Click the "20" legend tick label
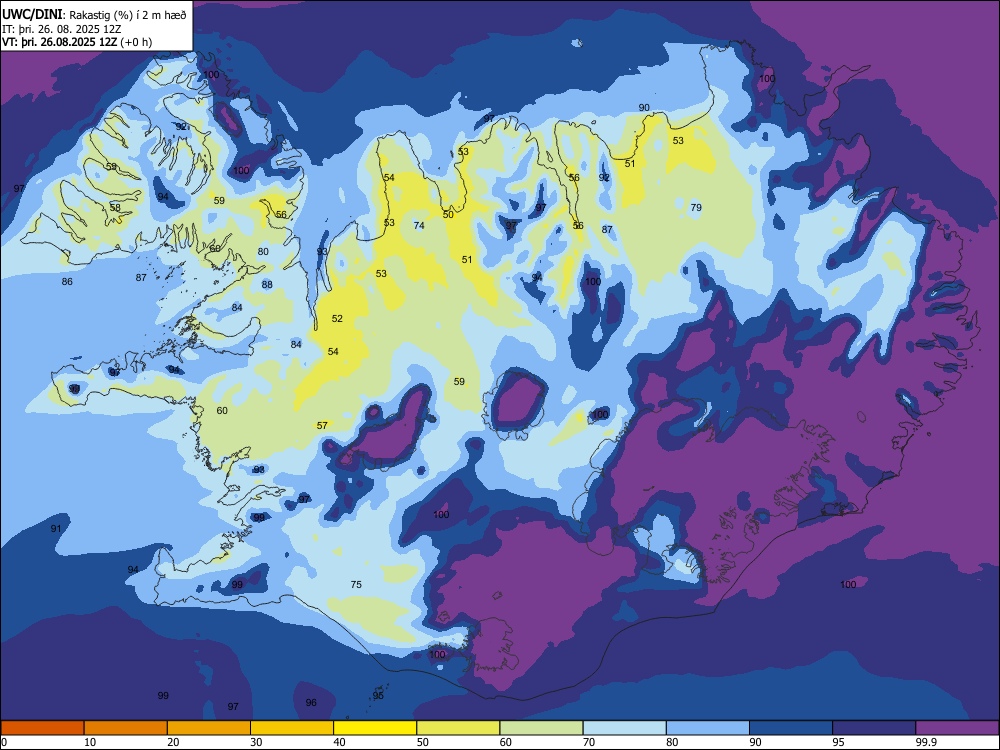This screenshot has width=1000, height=750. coord(173,742)
